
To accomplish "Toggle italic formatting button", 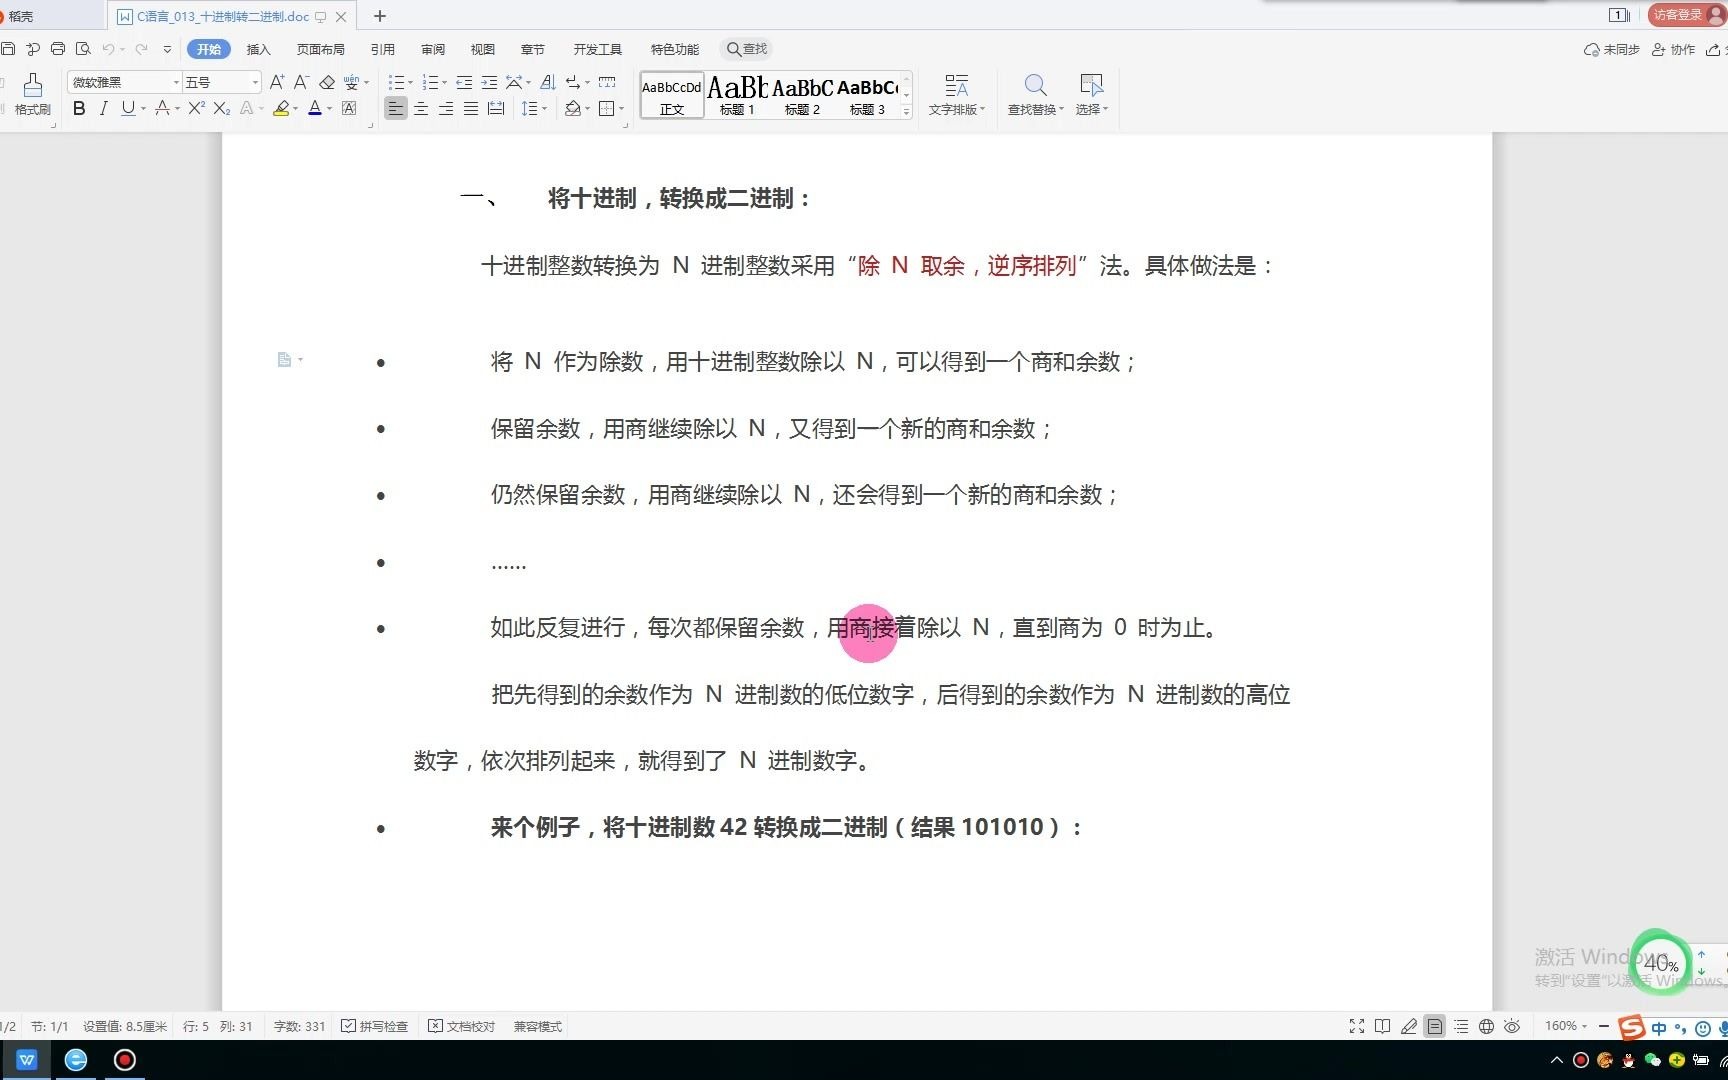I will (103, 108).
